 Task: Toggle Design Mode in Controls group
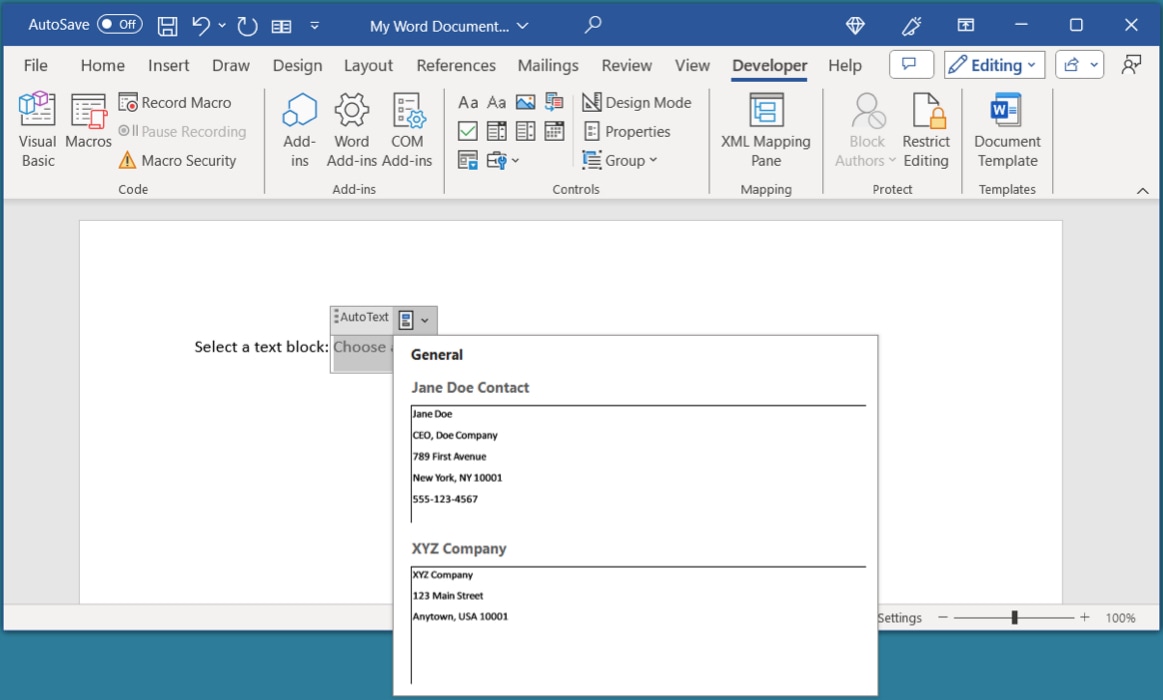pos(637,102)
